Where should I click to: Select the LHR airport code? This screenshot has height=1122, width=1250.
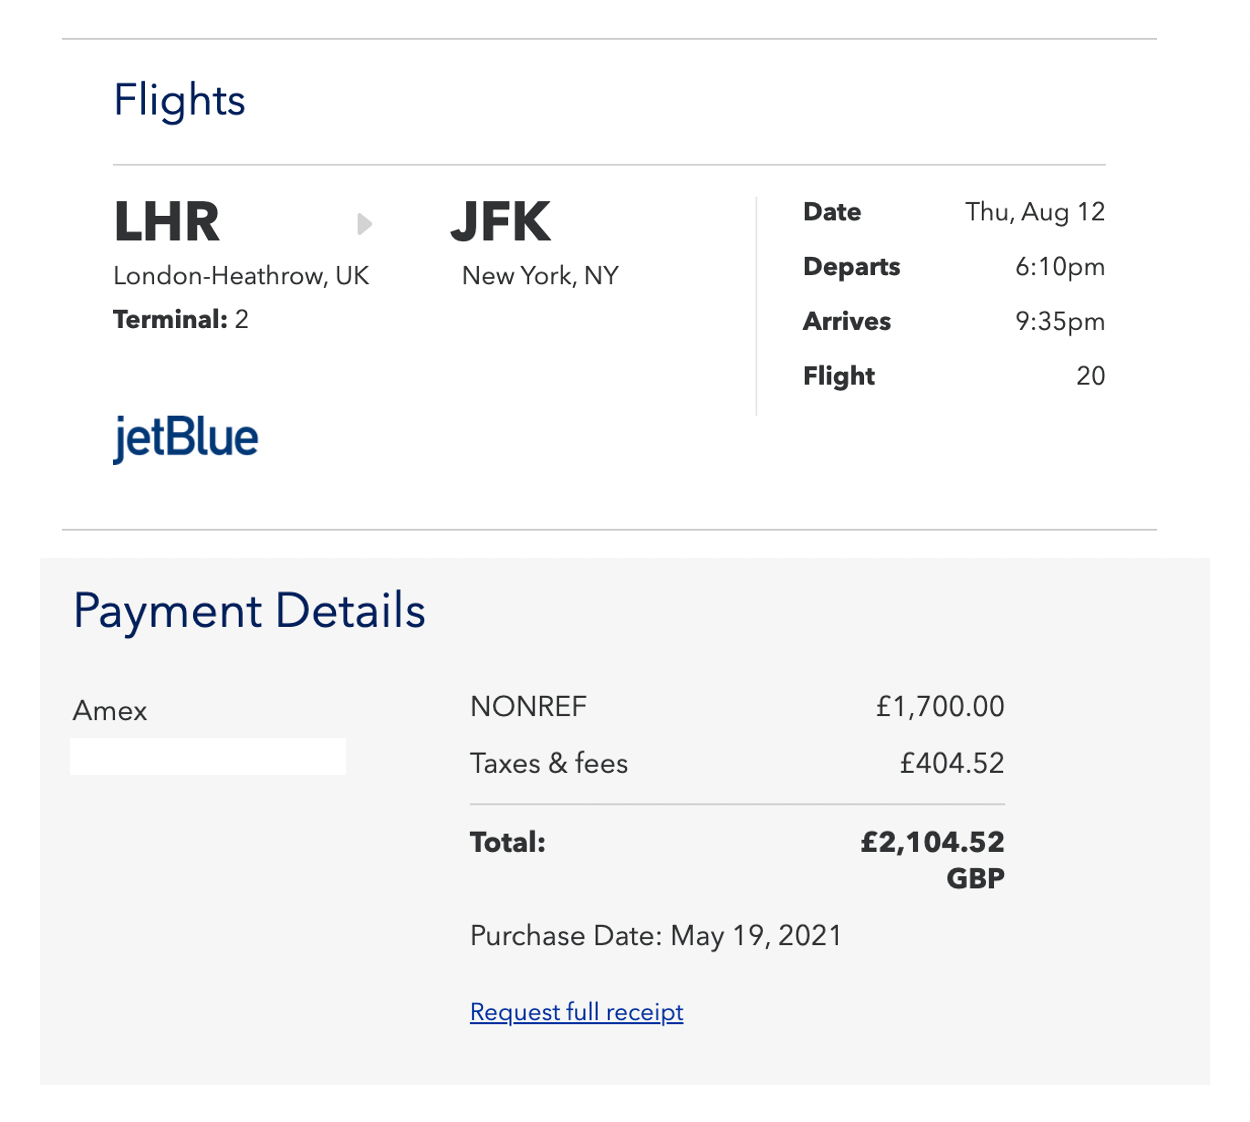166,222
